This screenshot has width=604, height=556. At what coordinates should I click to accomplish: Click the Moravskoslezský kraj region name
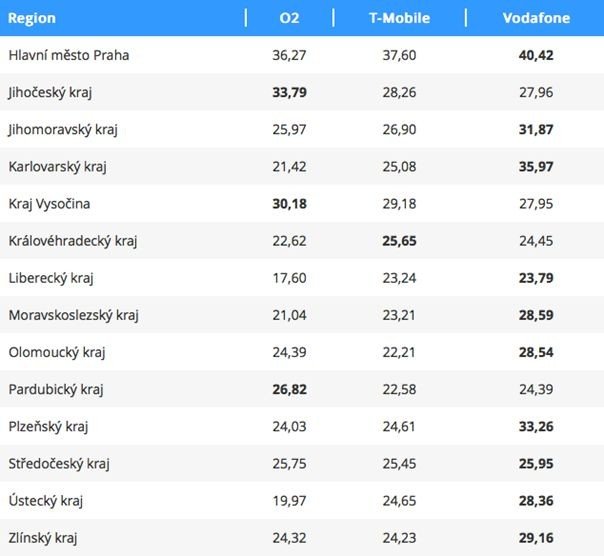tap(73, 315)
